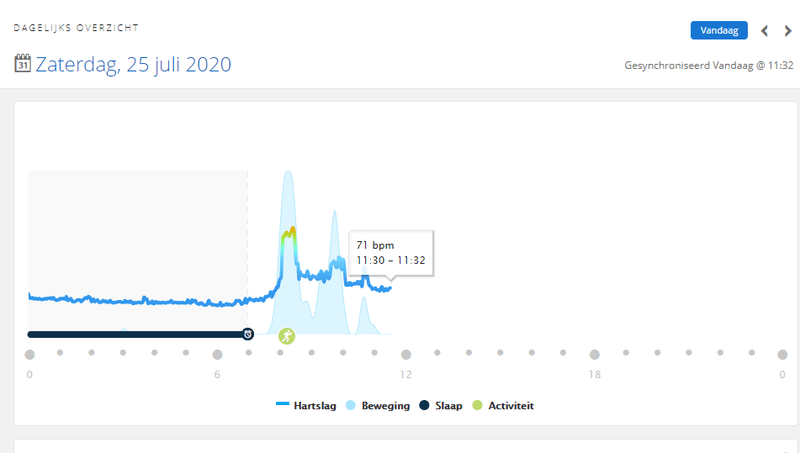Viewport: 800px width, 453px height.
Task: Click the Gesynchroniseerd Vandaag sync status text
Action: tap(707, 66)
